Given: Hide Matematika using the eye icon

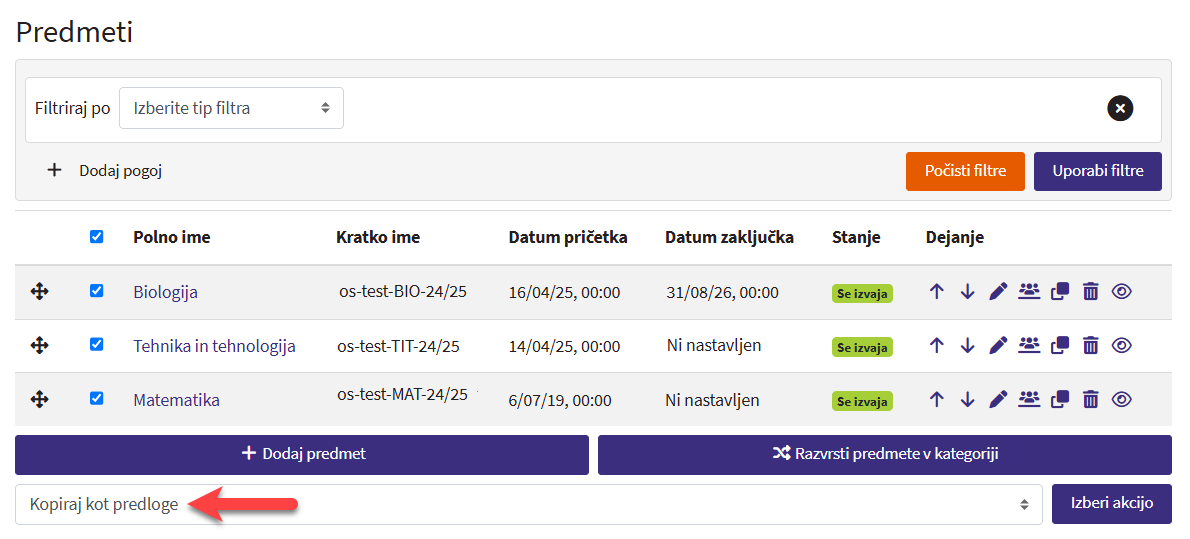Looking at the screenshot, I should click(1122, 399).
